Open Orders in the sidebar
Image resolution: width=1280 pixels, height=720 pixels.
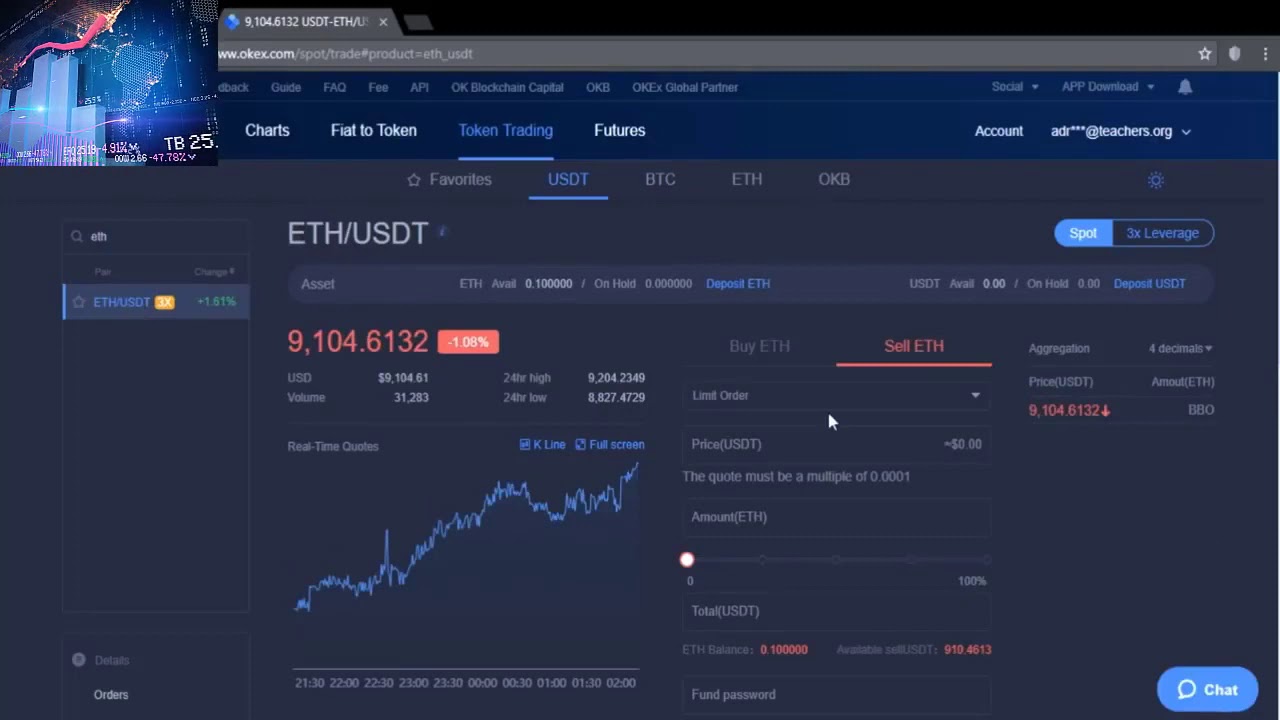coord(111,695)
